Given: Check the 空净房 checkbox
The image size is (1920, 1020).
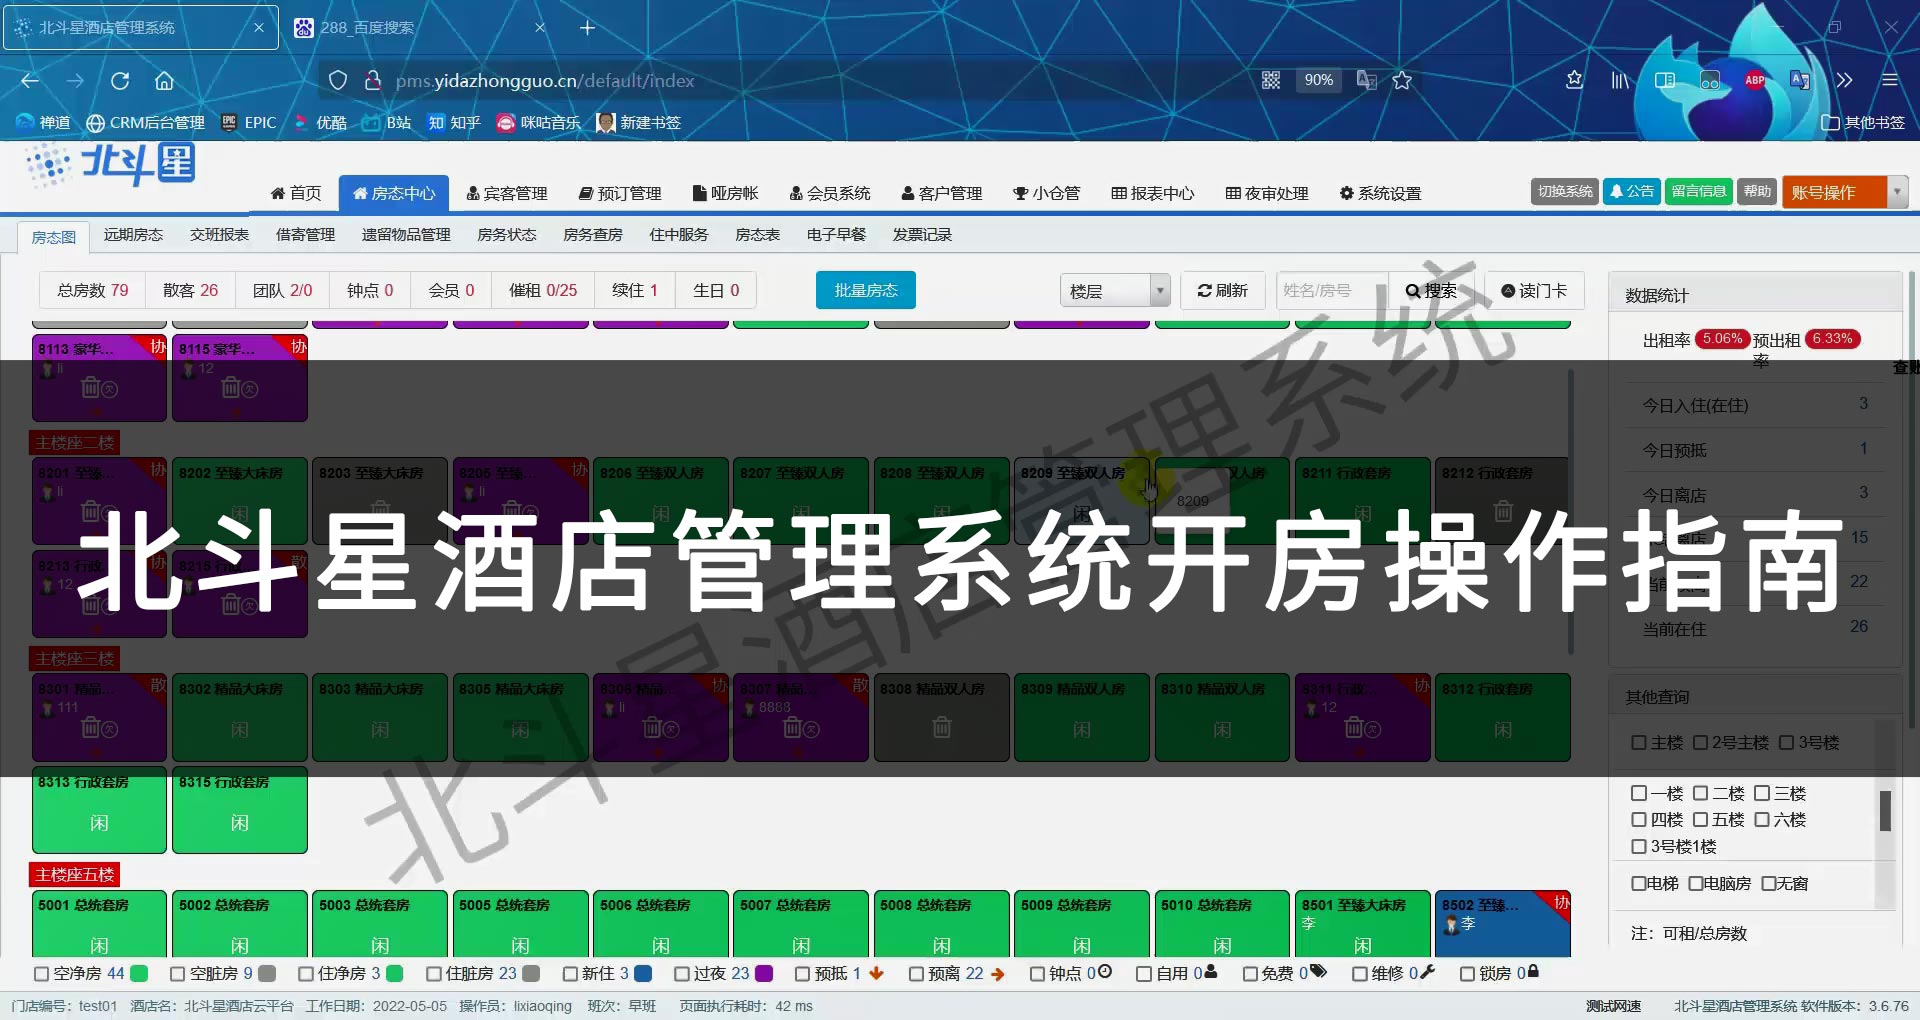Looking at the screenshot, I should [41, 973].
